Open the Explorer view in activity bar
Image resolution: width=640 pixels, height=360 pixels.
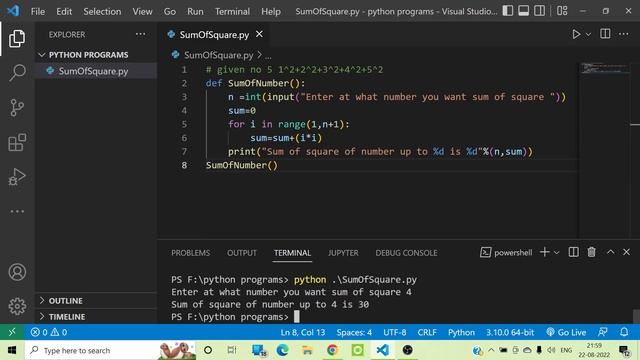(x=17, y=38)
